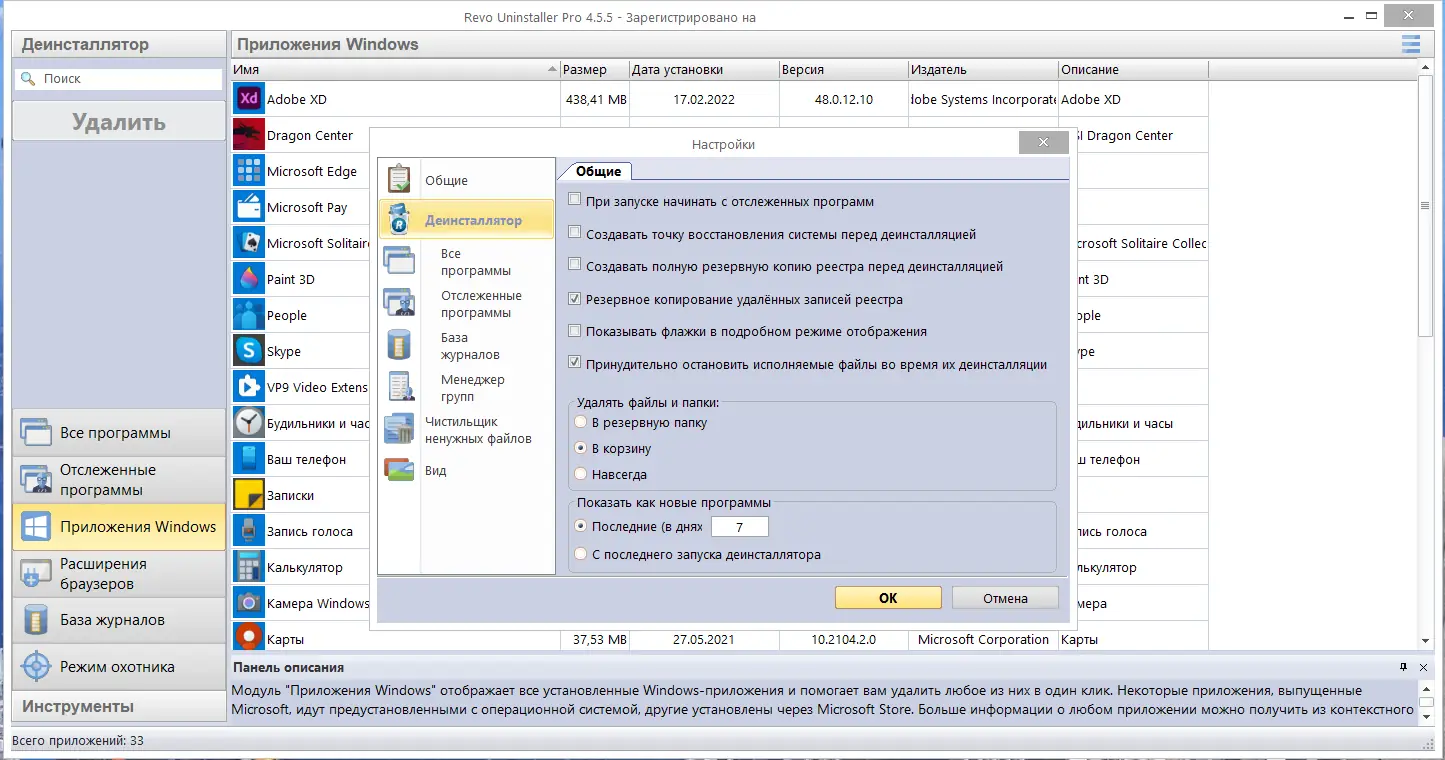Select the Навсегда radio option
Viewport: 1445px width, 760px height.
tap(581, 474)
